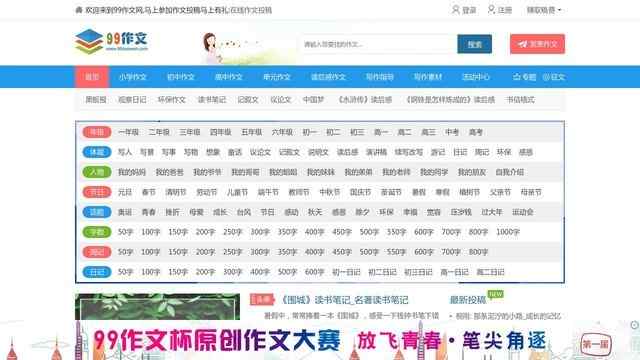
Task: Open the 环保作文 quick link
Action: (172, 100)
